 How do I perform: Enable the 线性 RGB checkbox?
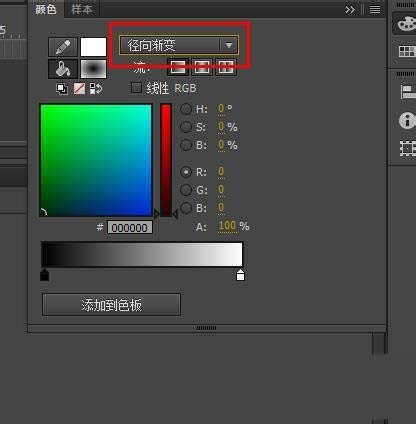click(136, 88)
